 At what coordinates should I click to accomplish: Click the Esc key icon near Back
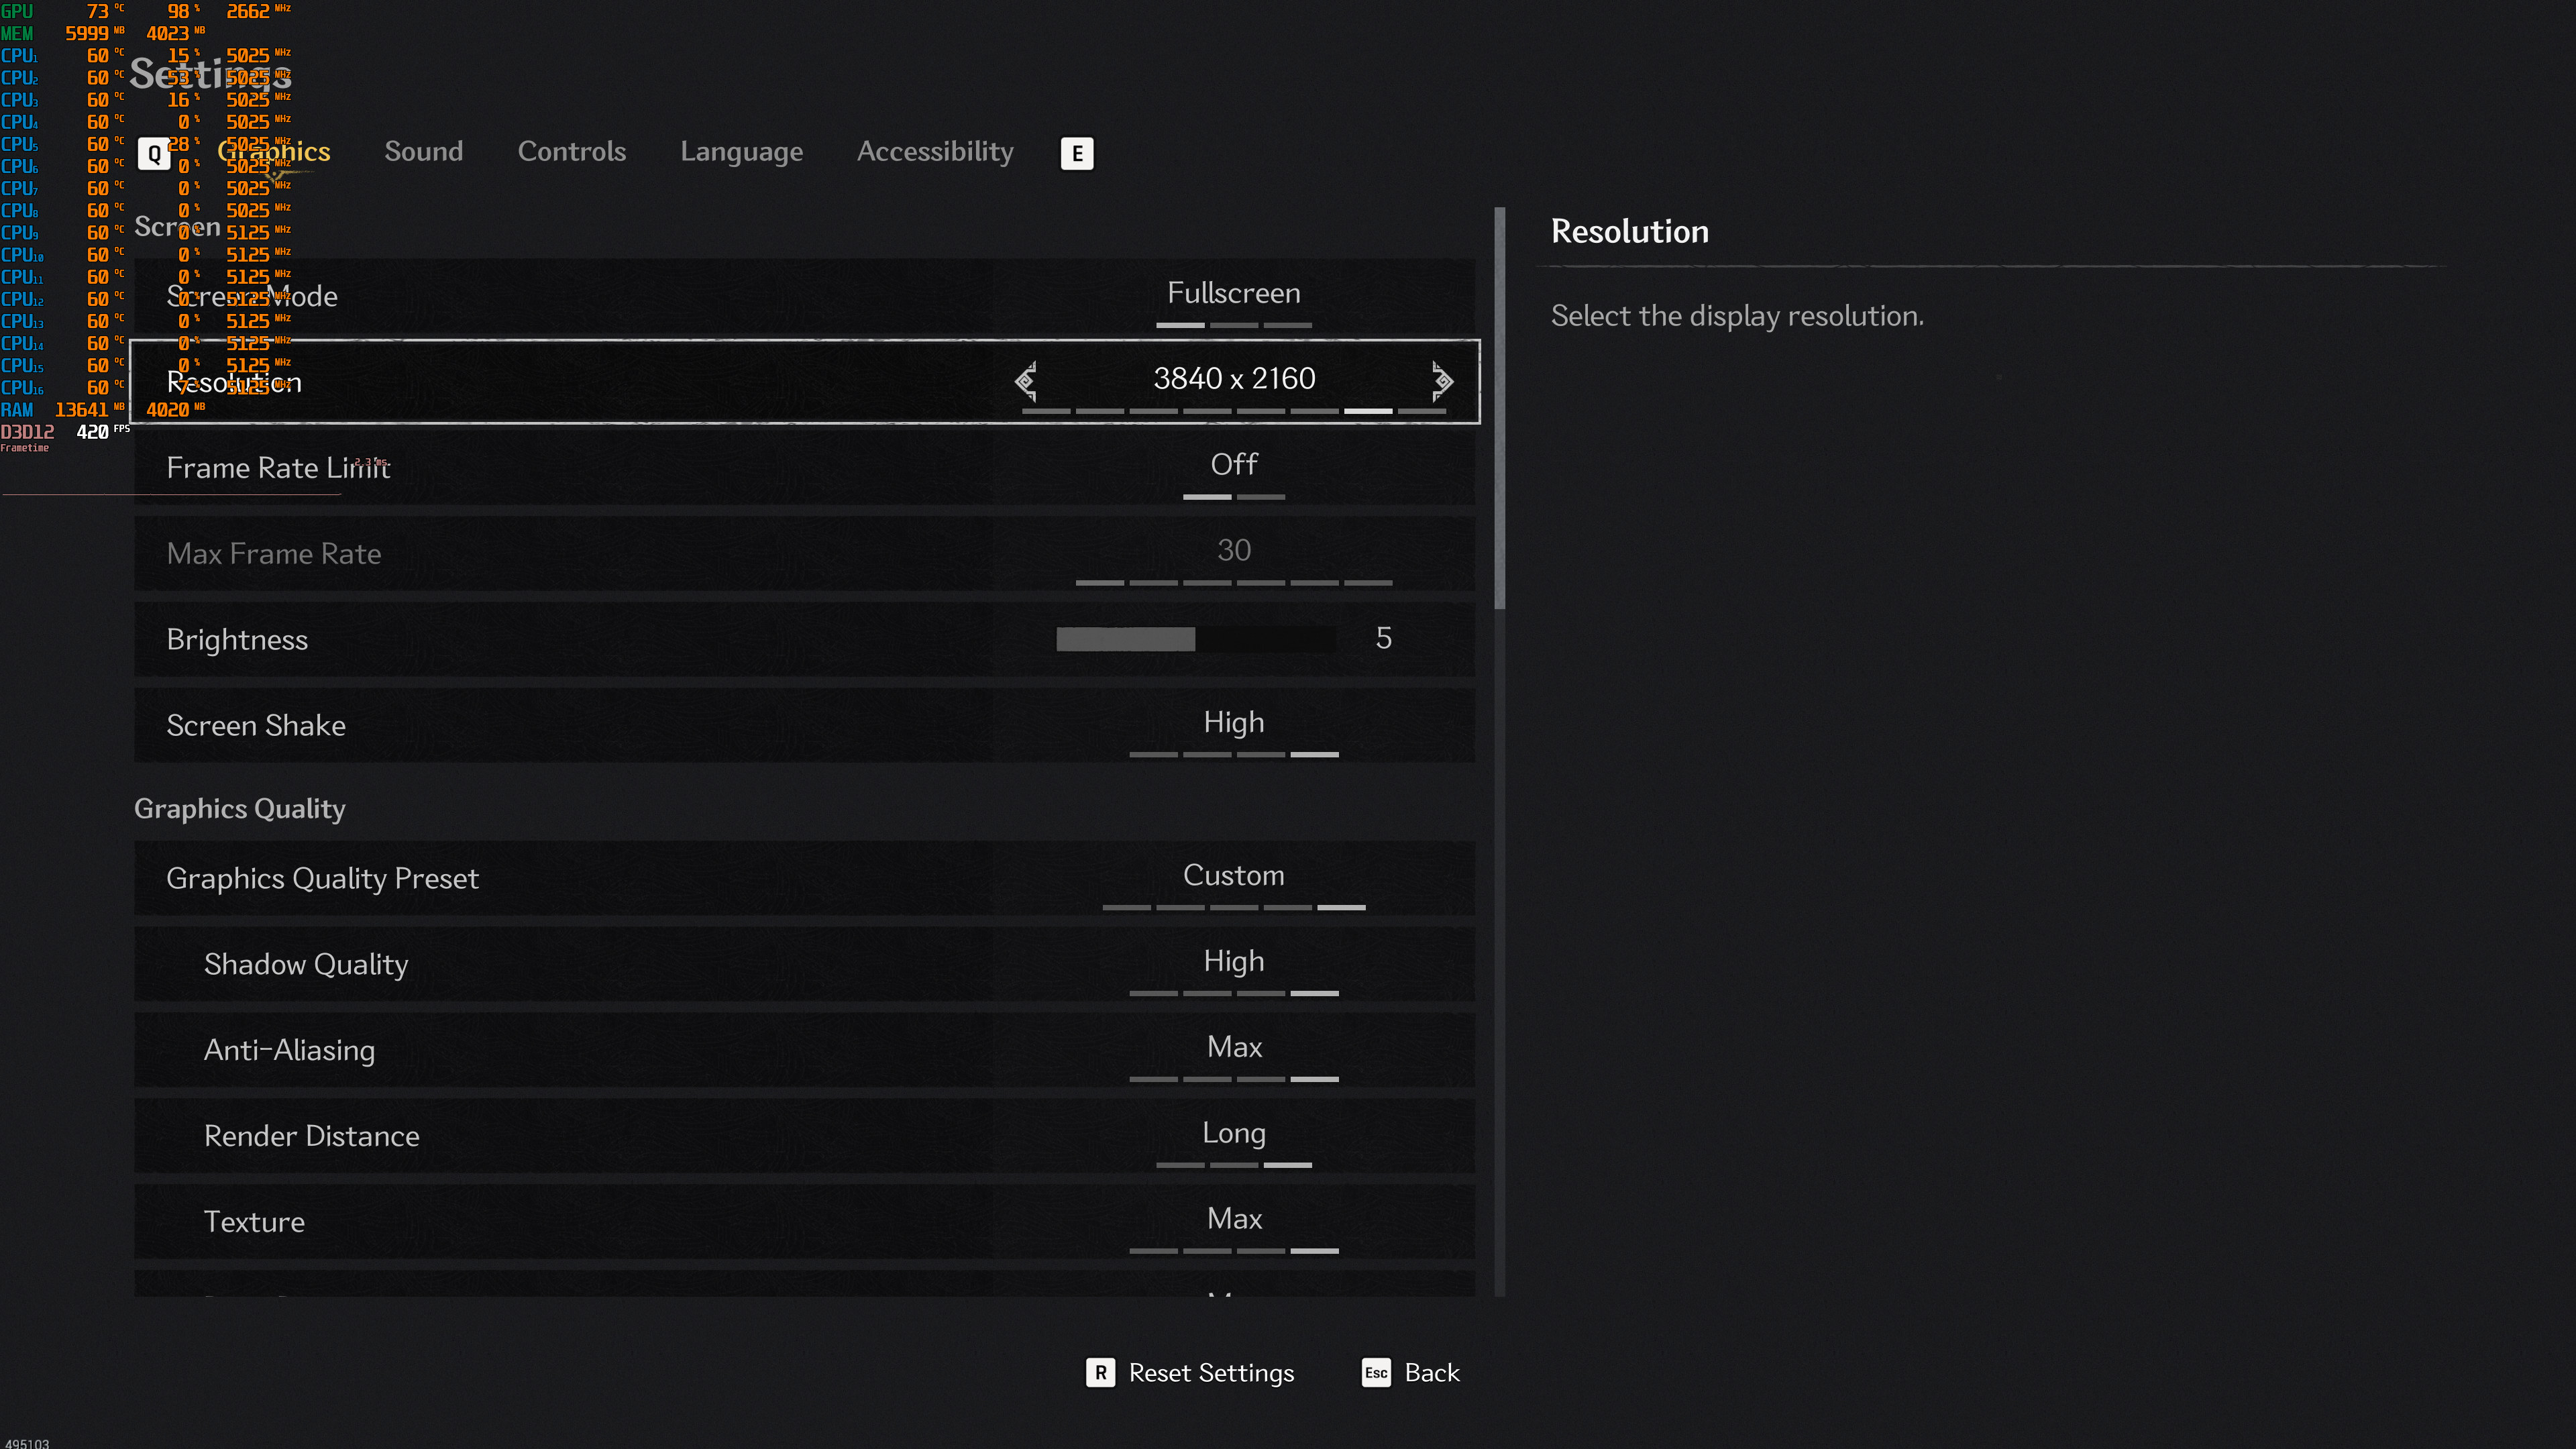coord(1376,1372)
